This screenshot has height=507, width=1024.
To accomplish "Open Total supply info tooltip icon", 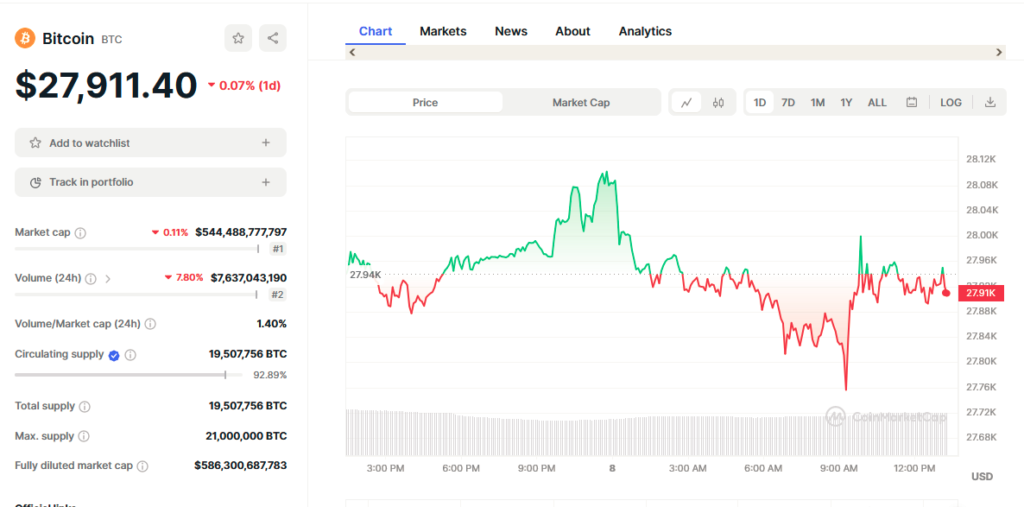I will click(x=85, y=406).
